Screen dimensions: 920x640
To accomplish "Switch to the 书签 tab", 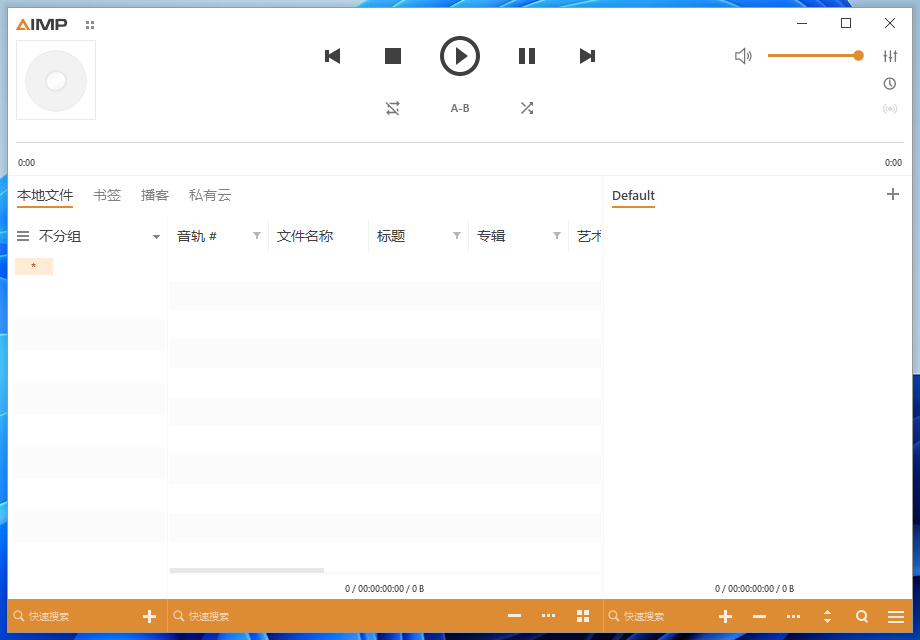I will tap(107, 195).
